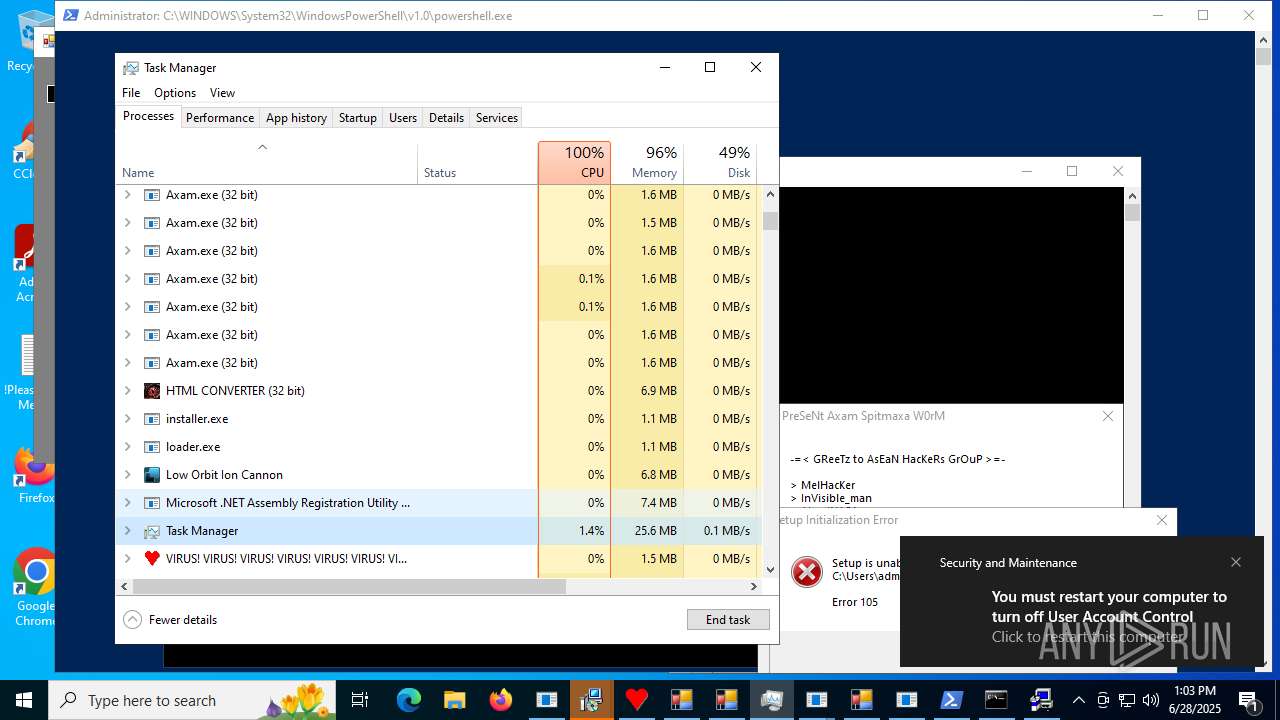
Task: Click the red heart taskbar icon
Action: (x=636, y=700)
